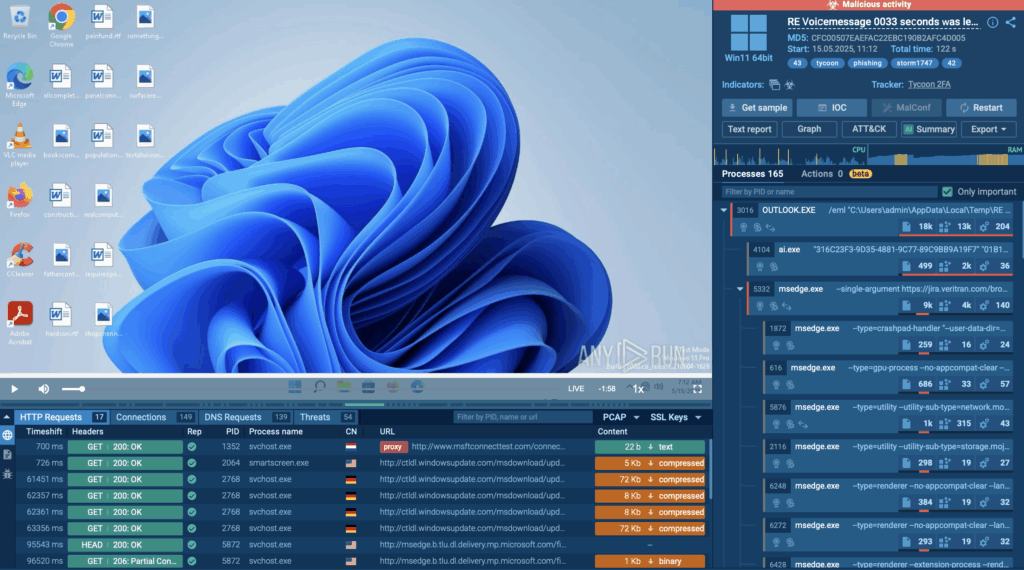Open the AI Summary button
Image resolution: width=1024 pixels, height=570 pixels.
pyautogui.click(x=929, y=129)
